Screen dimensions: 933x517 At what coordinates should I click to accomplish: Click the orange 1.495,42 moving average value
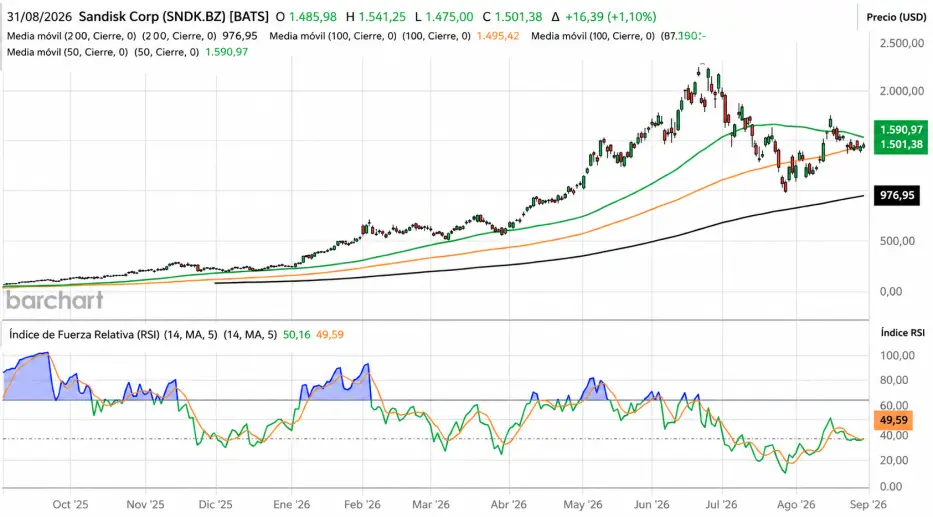point(498,36)
